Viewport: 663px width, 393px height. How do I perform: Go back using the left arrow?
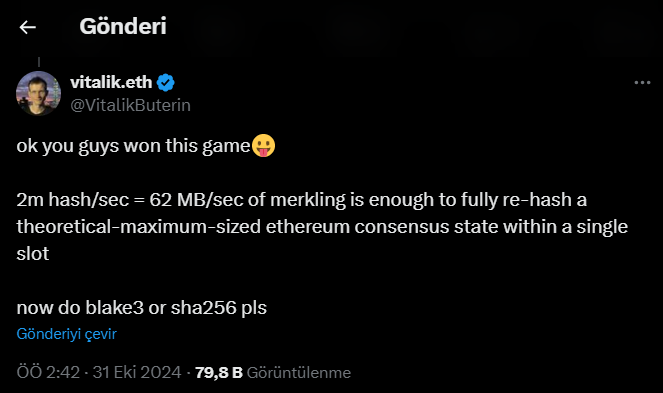tap(27, 27)
